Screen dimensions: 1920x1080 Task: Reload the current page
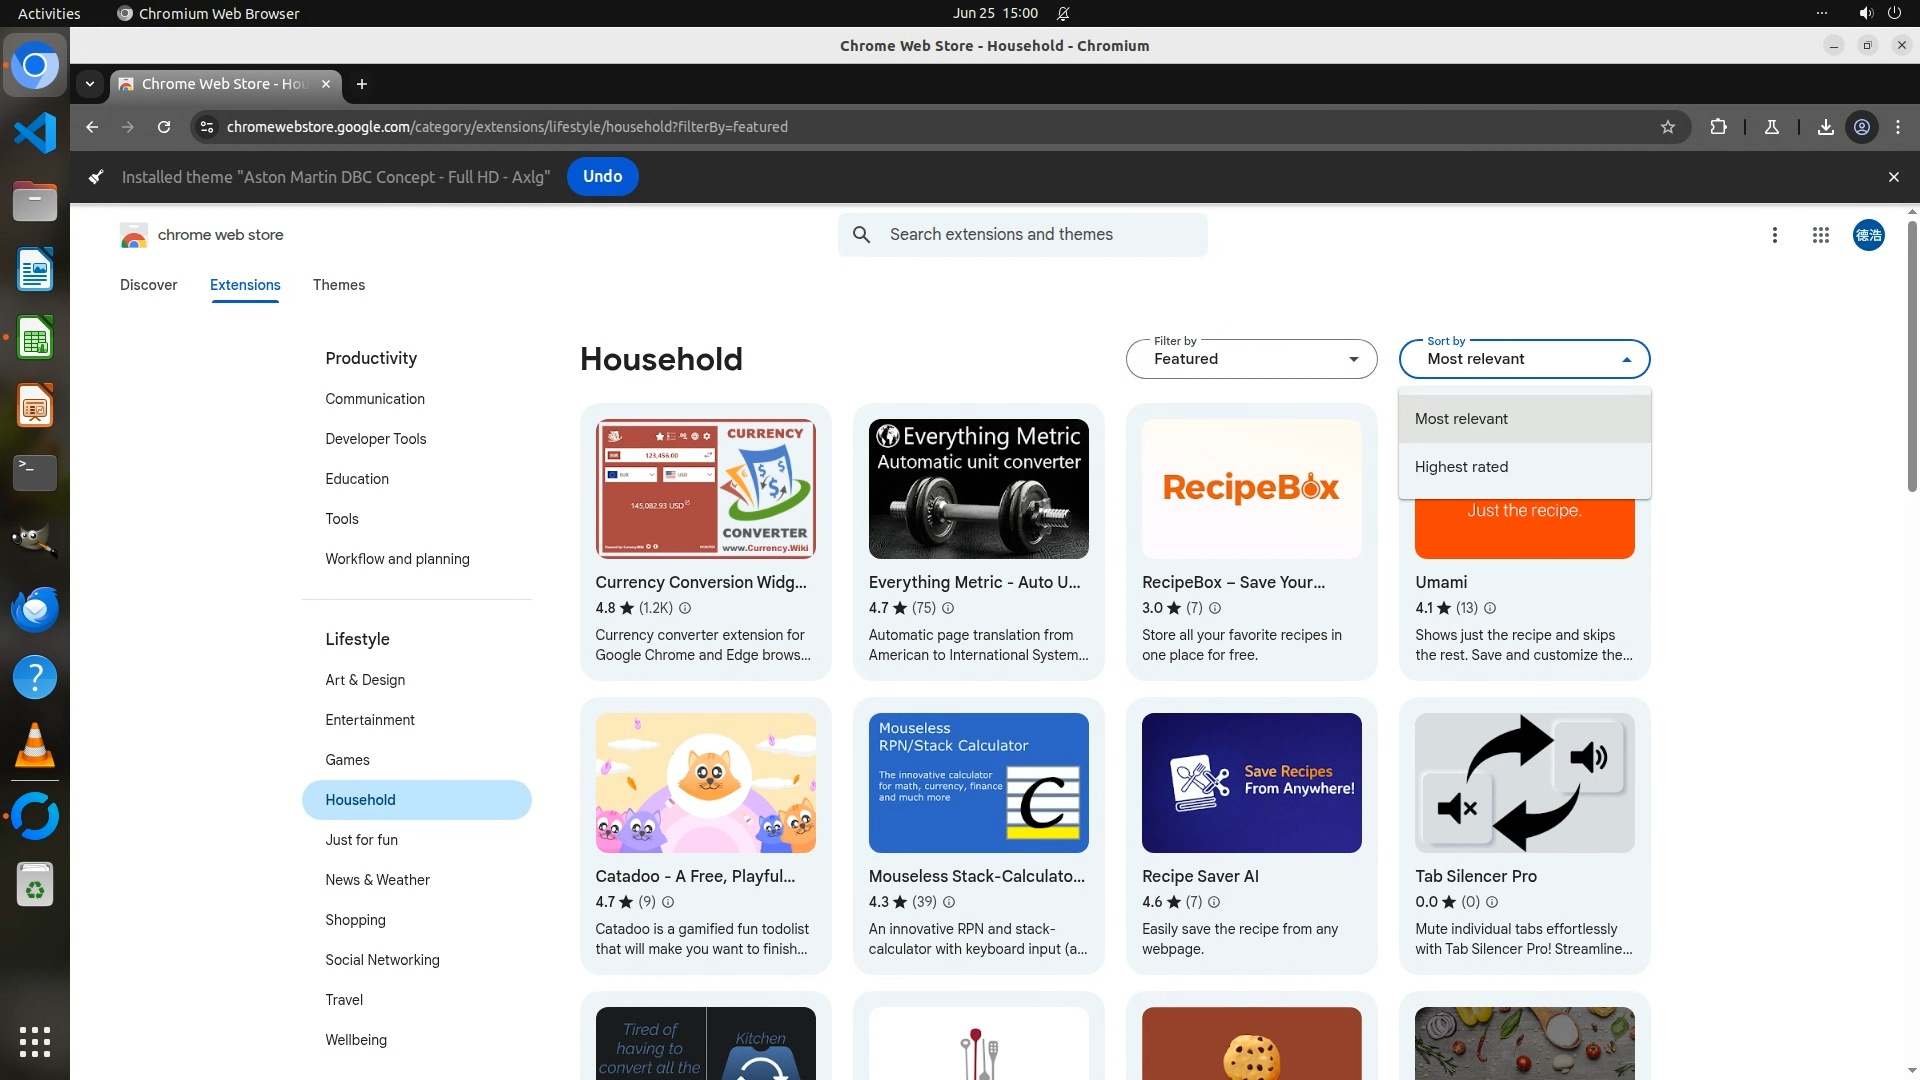click(x=164, y=127)
